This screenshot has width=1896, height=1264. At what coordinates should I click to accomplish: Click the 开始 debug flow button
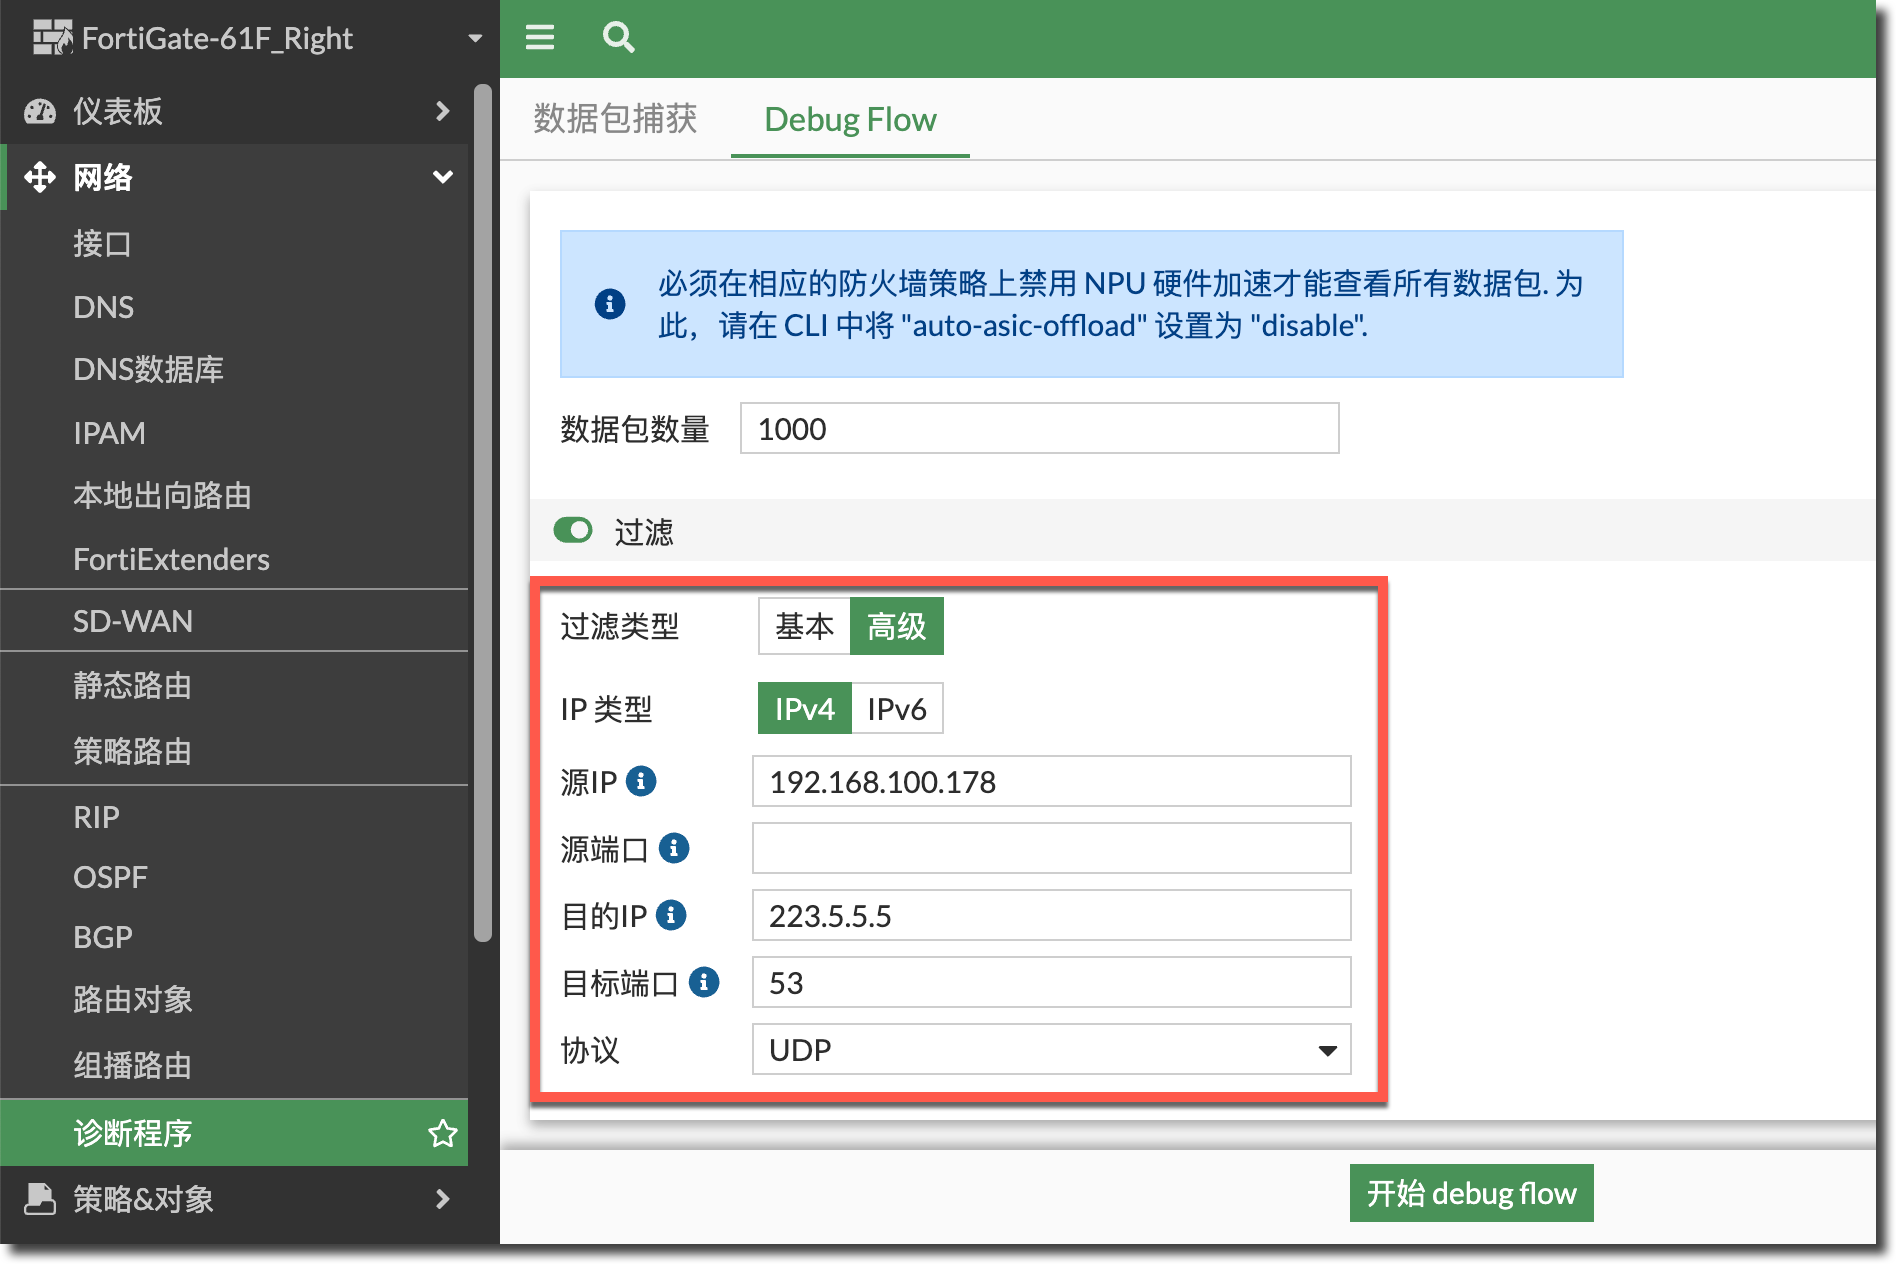point(1471,1193)
